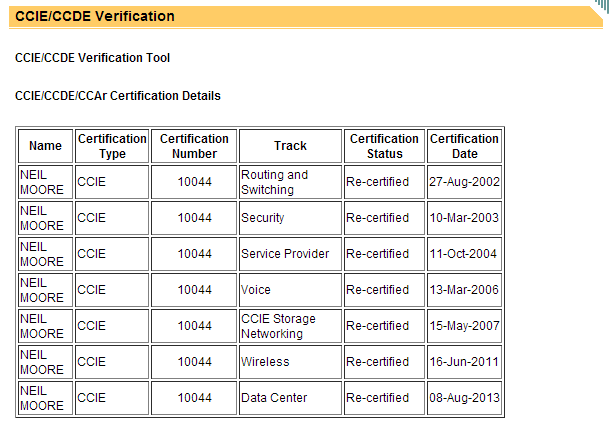Select the Security track cell

tap(290, 218)
